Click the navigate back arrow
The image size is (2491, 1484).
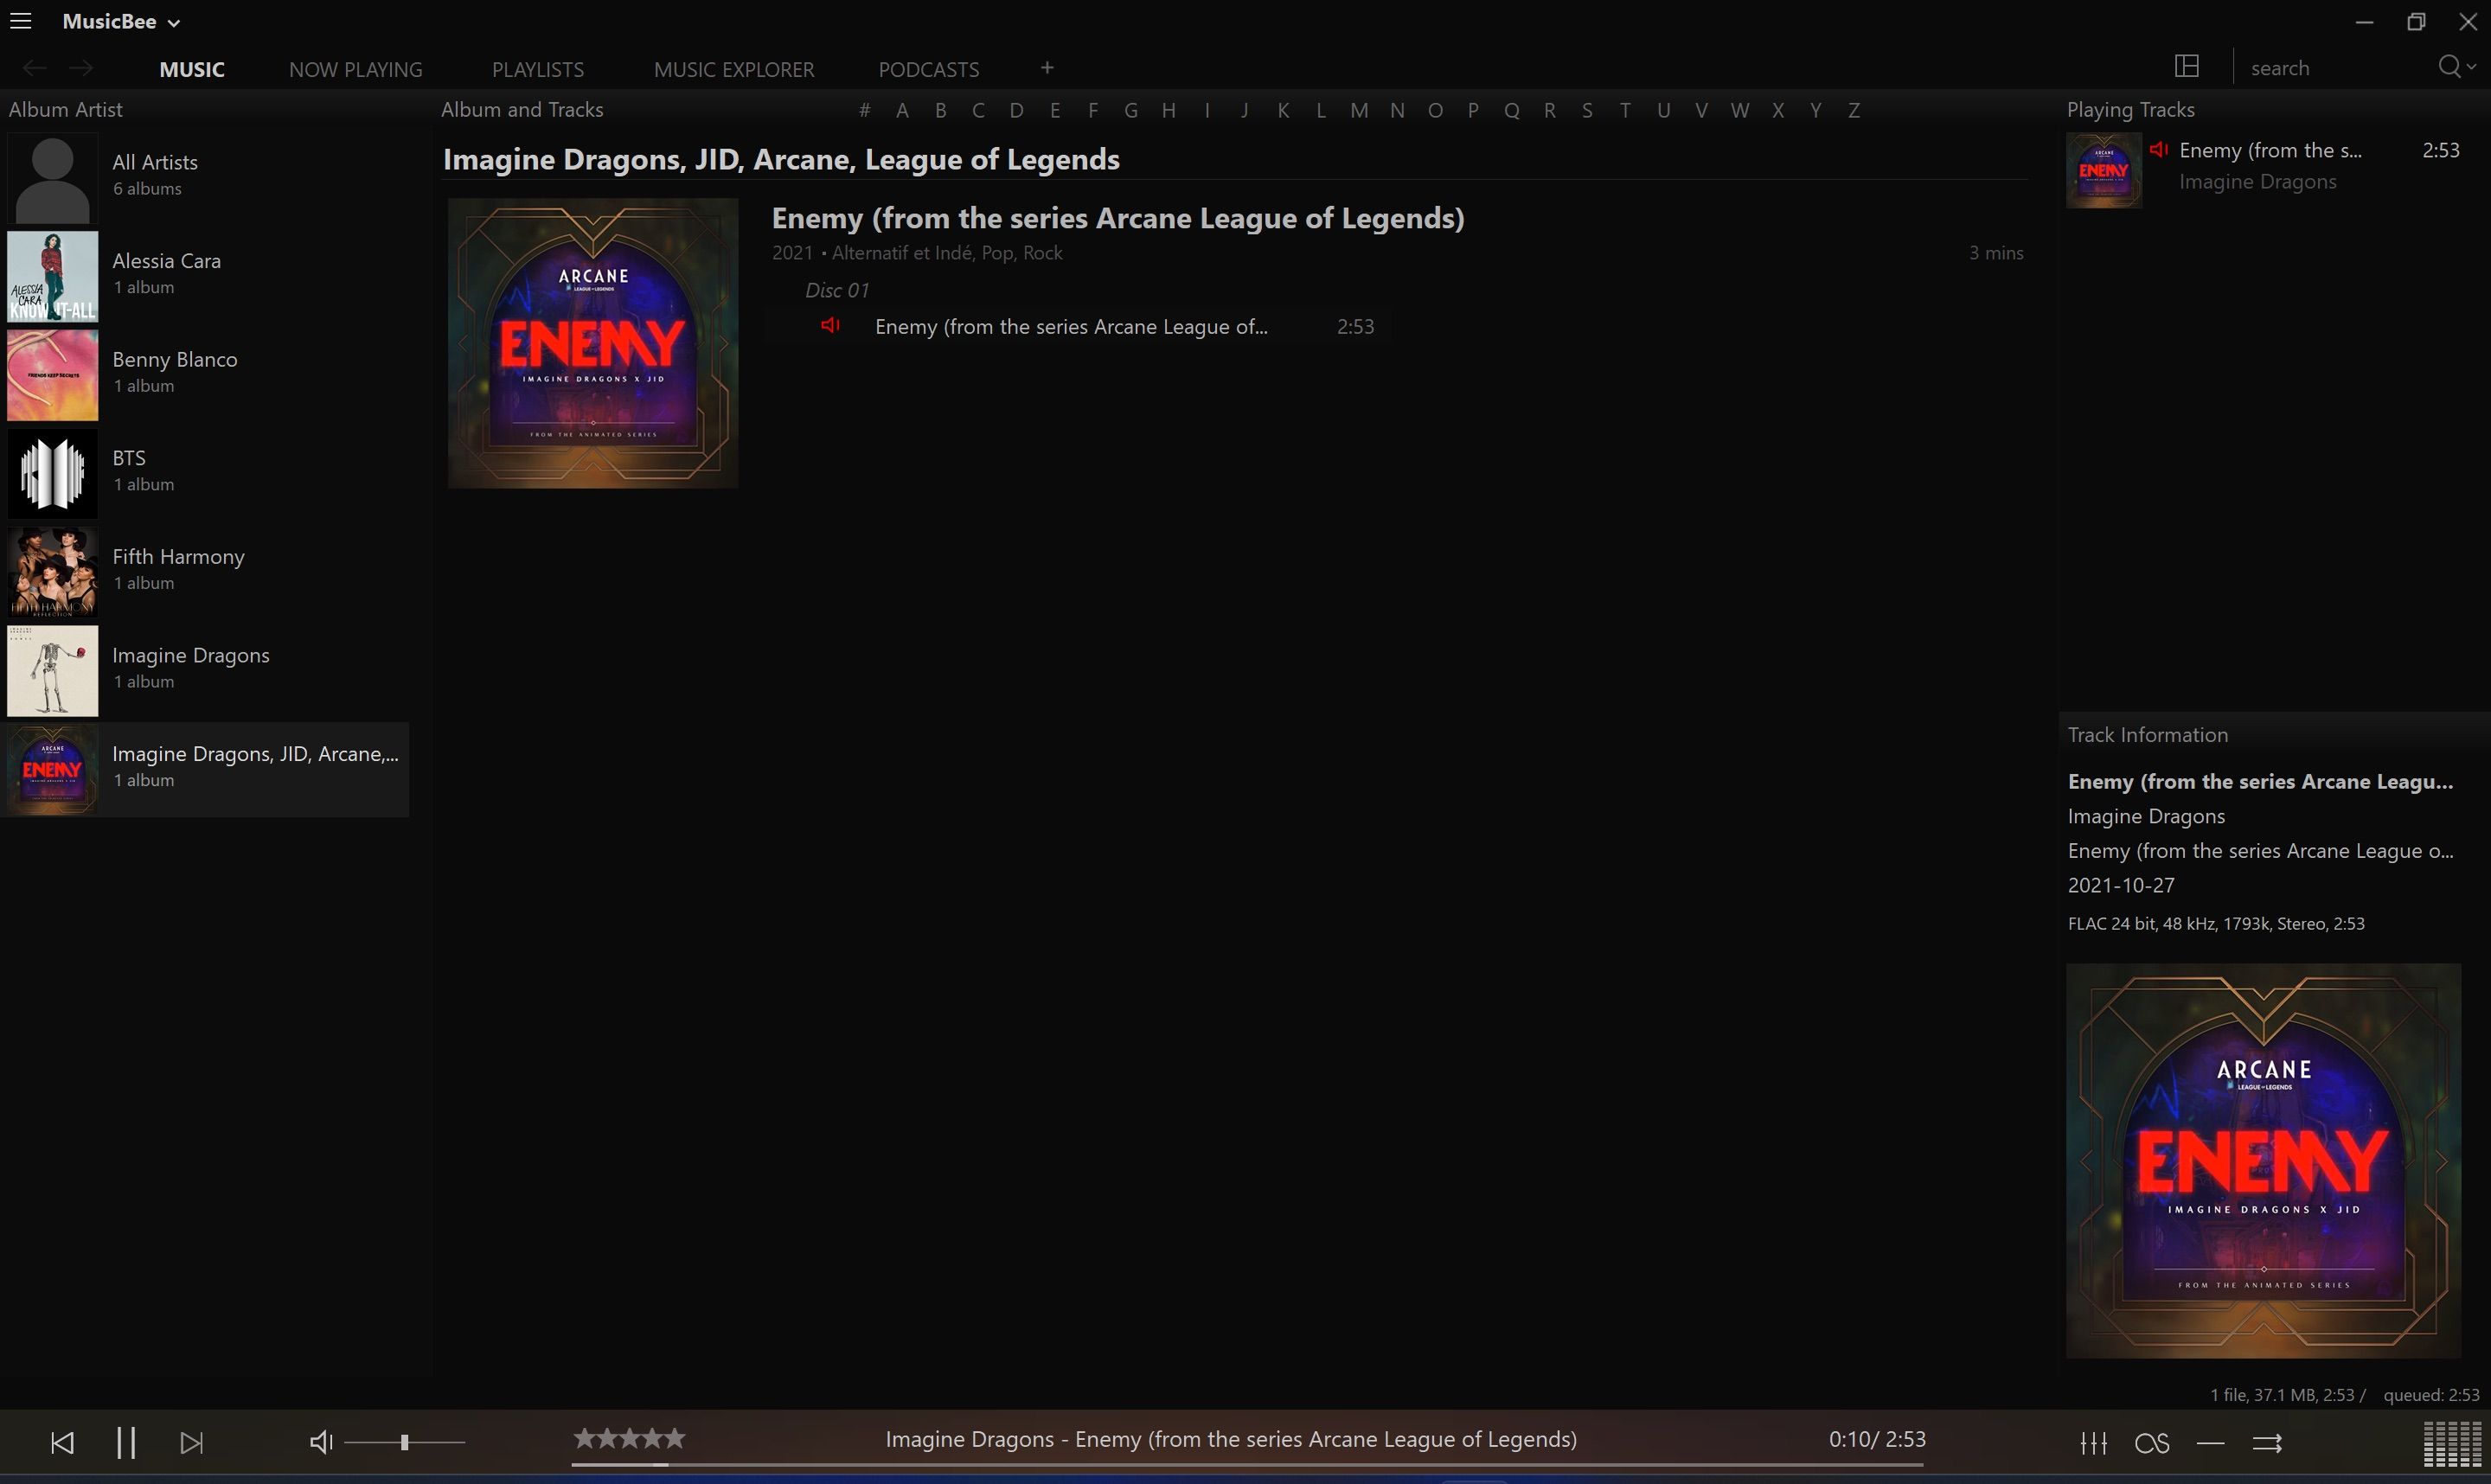tap(33, 67)
